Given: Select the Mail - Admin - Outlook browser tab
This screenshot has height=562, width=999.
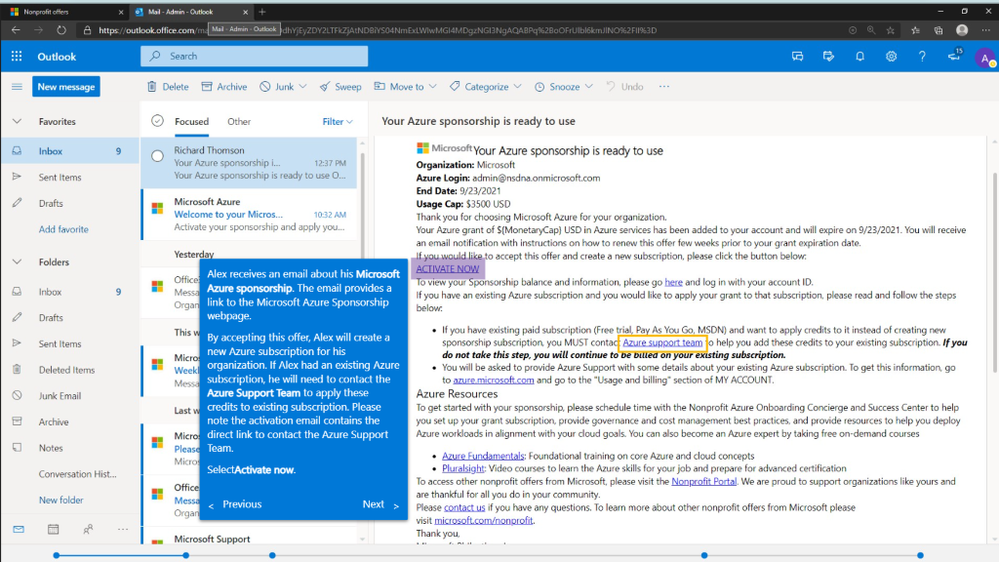Looking at the screenshot, I should tap(190, 11).
